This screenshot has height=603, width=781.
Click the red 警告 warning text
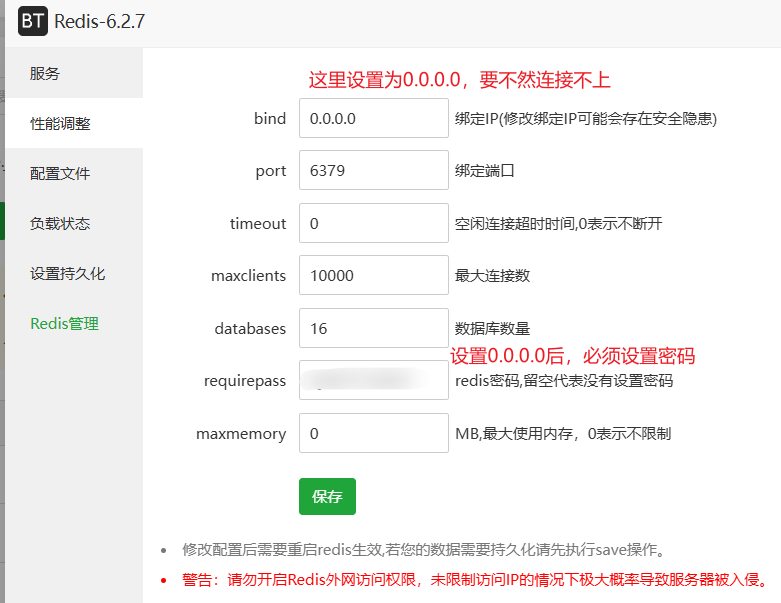point(476,580)
